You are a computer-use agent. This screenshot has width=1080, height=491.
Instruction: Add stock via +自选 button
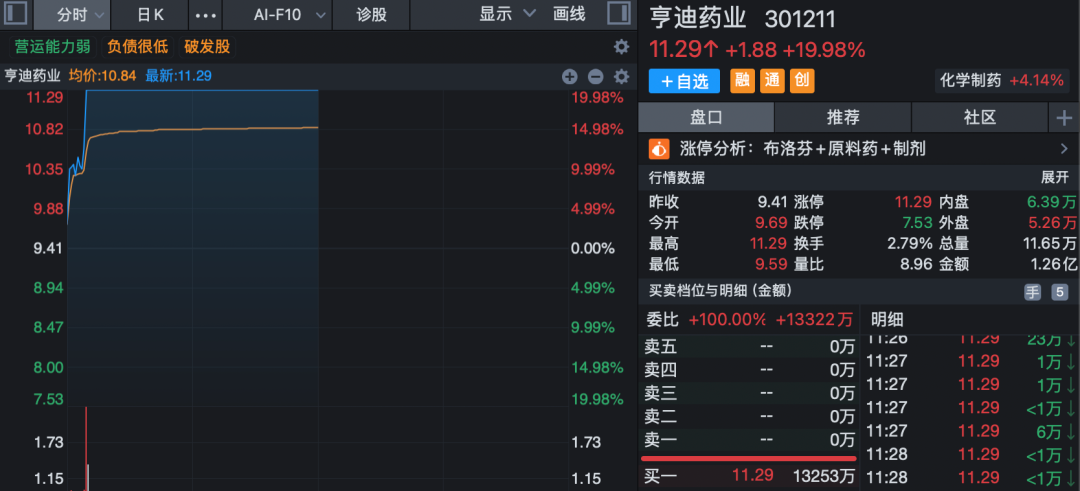tap(684, 81)
